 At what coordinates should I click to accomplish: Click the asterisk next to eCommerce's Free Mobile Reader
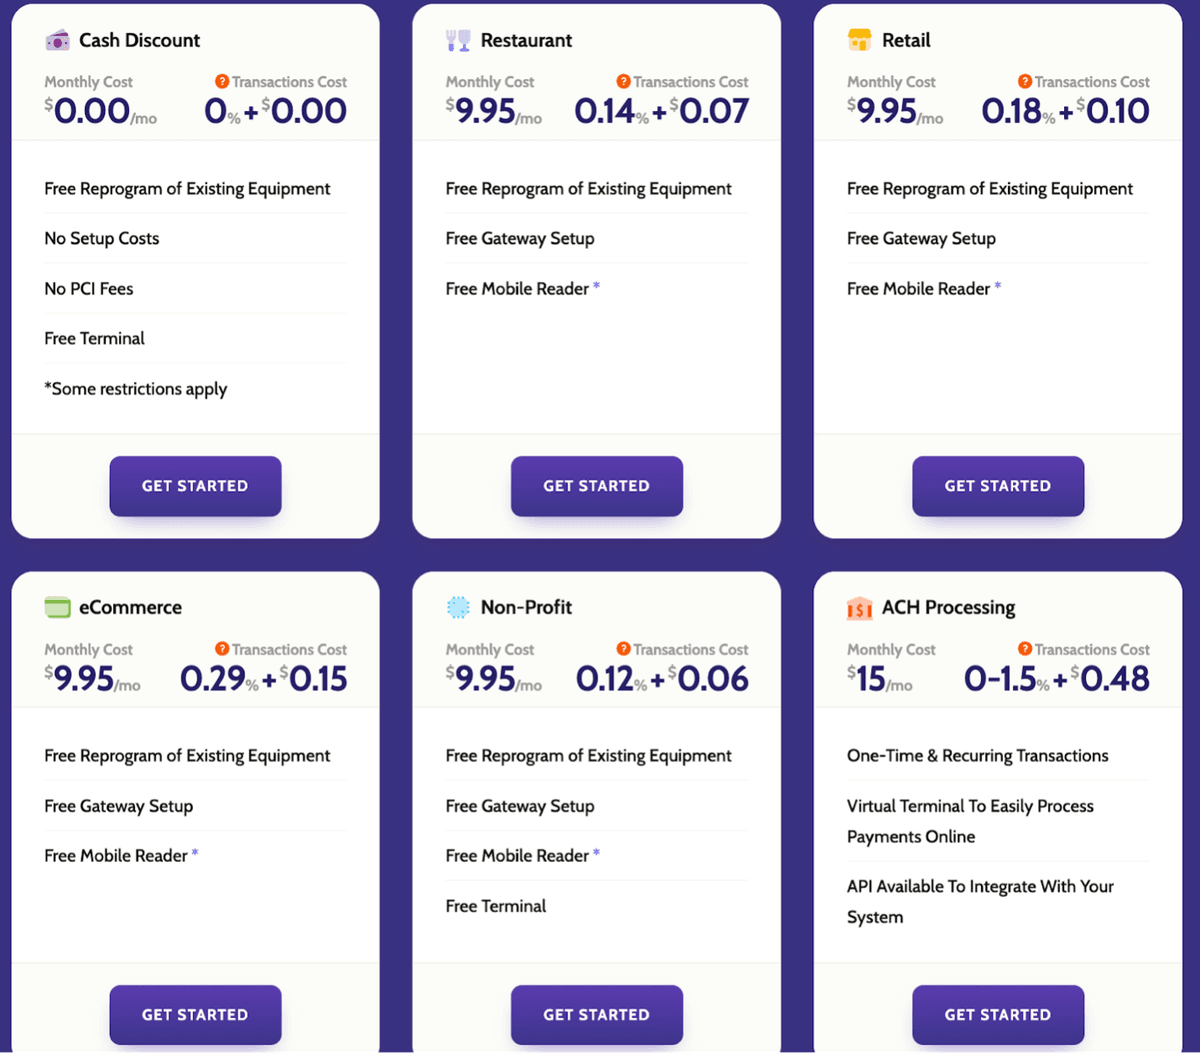[x=195, y=852]
